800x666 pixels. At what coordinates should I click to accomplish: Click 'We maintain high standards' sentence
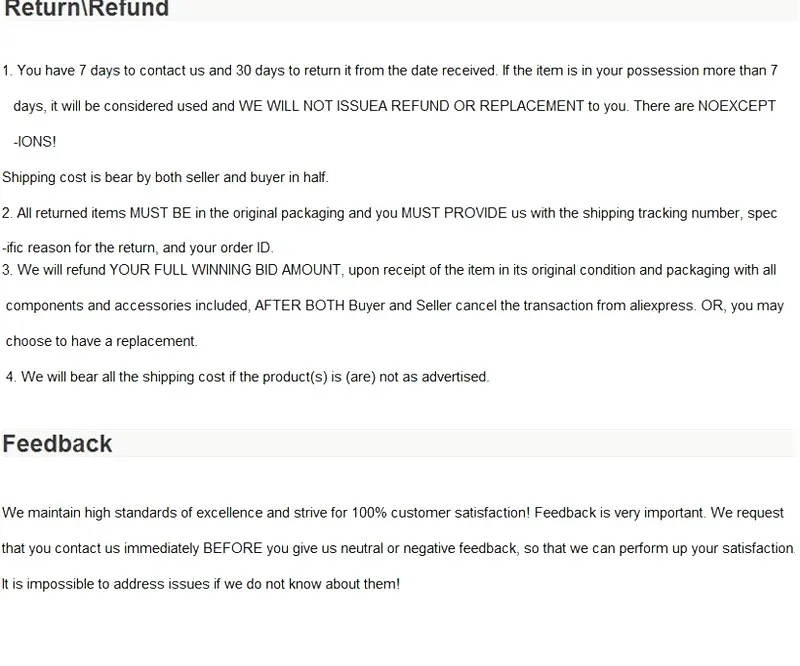[266, 512]
